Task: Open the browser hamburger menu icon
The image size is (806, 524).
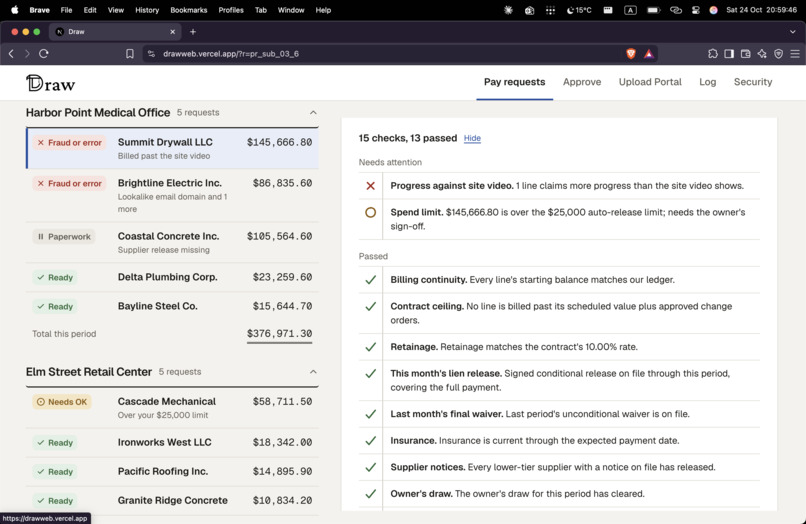Action: tap(795, 53)
